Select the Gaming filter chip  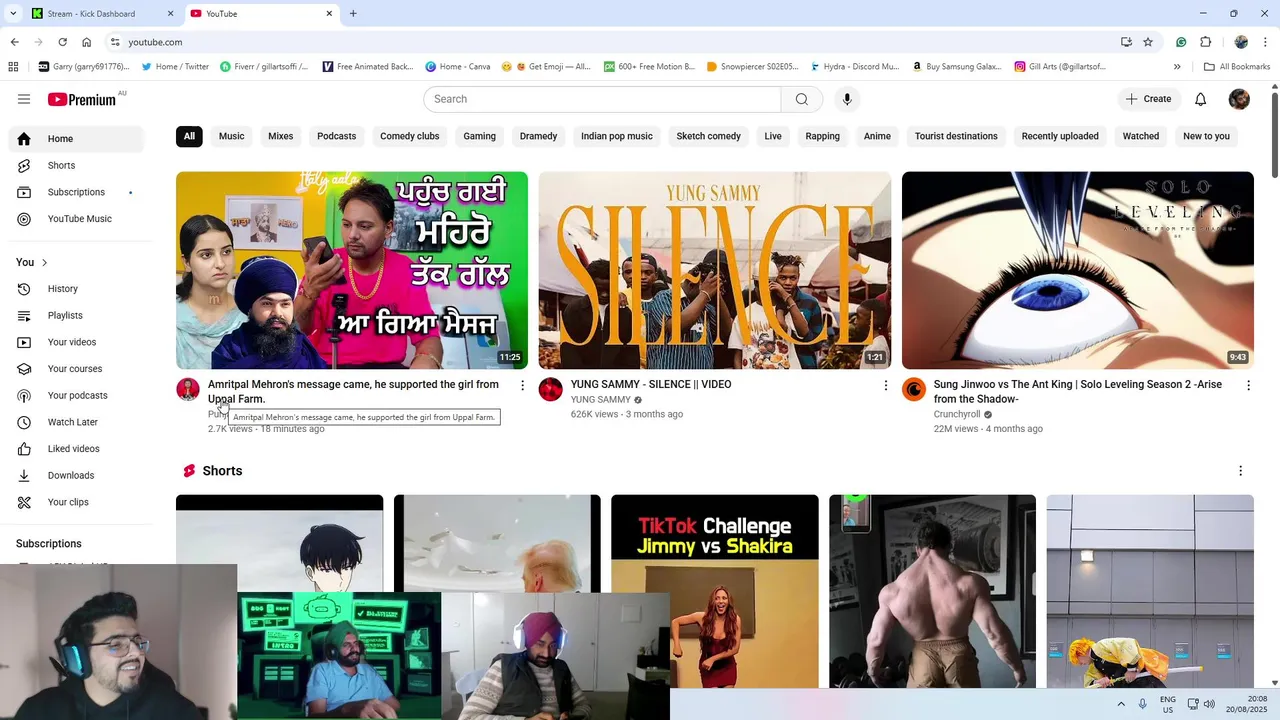coord(480,136)
